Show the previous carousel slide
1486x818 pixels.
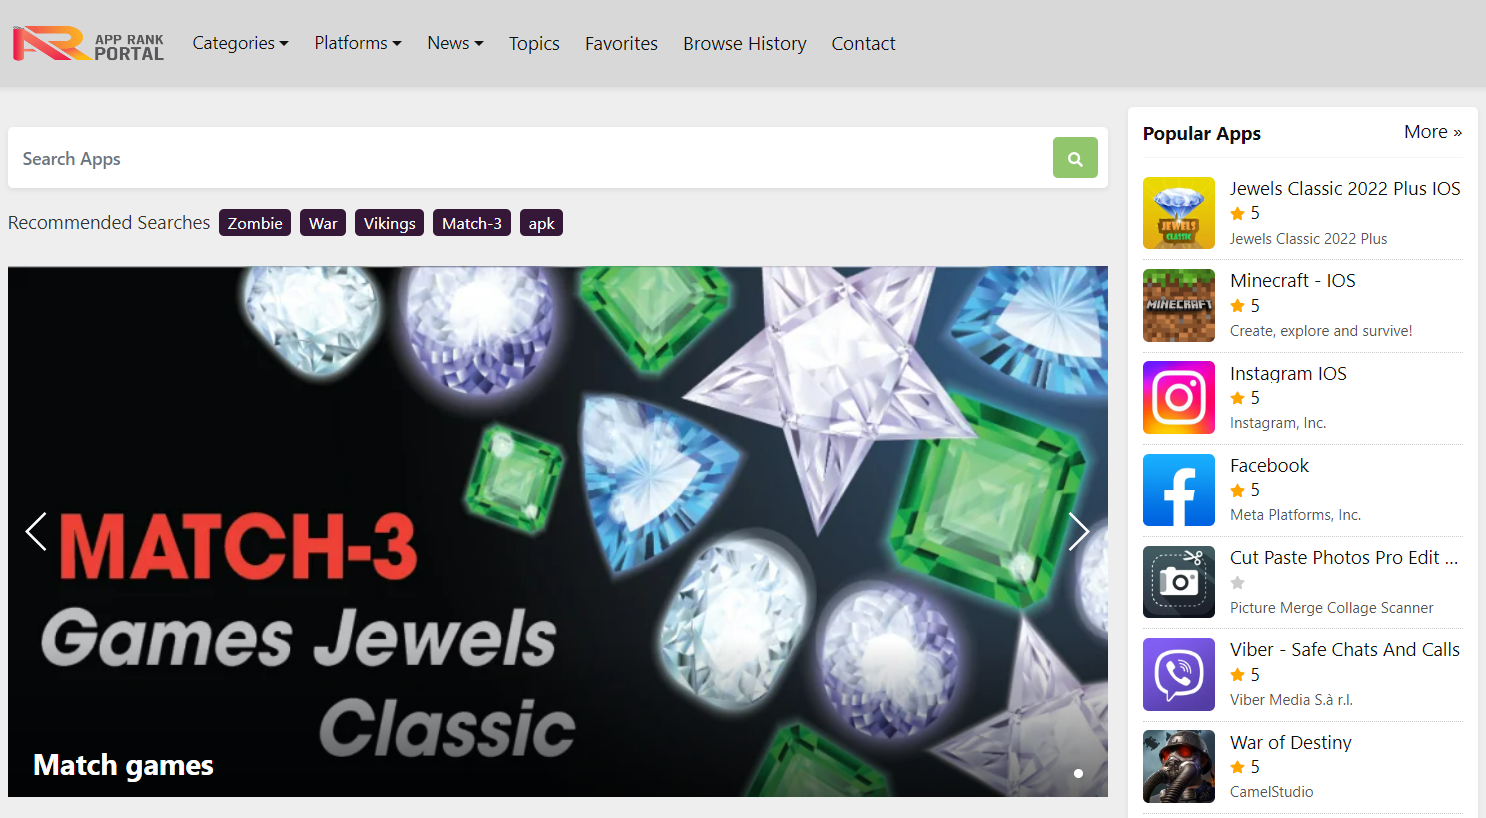pos(36,531)
